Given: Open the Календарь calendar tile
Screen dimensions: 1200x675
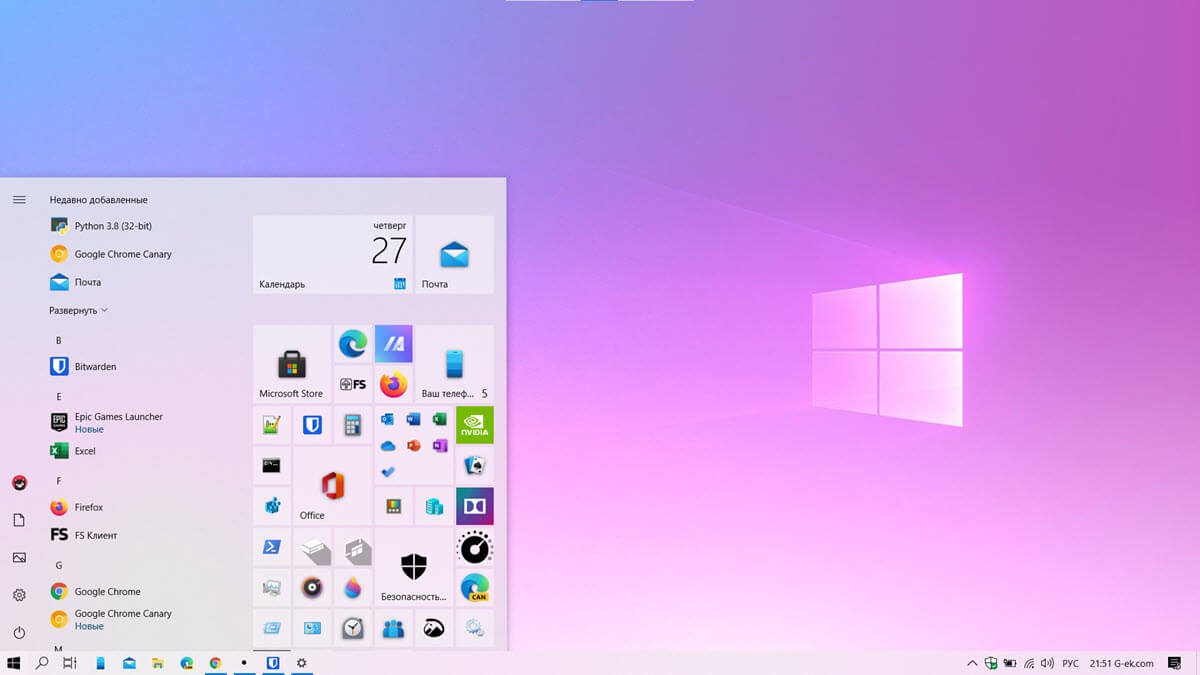Looking at the screenshot, I should pyautogui.click(x=332, y=255).
